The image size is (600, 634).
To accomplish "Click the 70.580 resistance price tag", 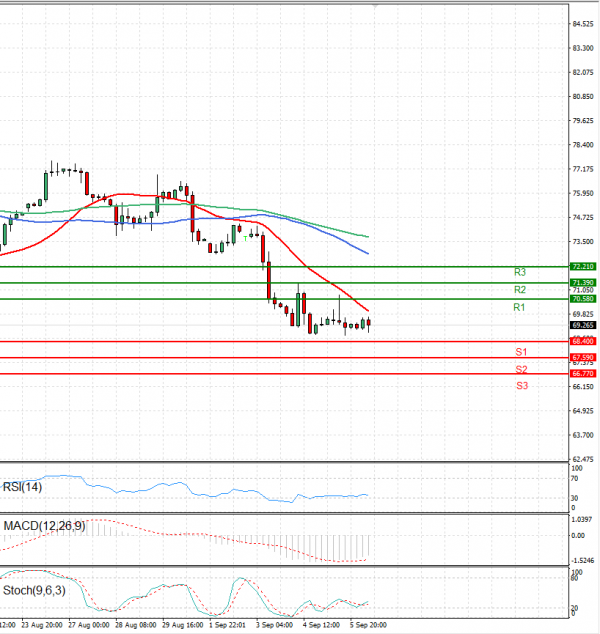I will click(x=583, y=299).
